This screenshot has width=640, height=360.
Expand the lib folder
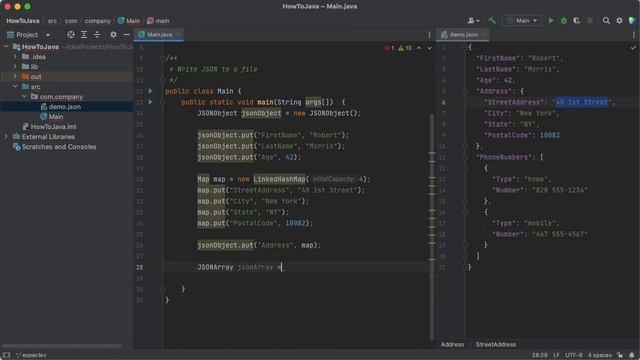[15, 67]
